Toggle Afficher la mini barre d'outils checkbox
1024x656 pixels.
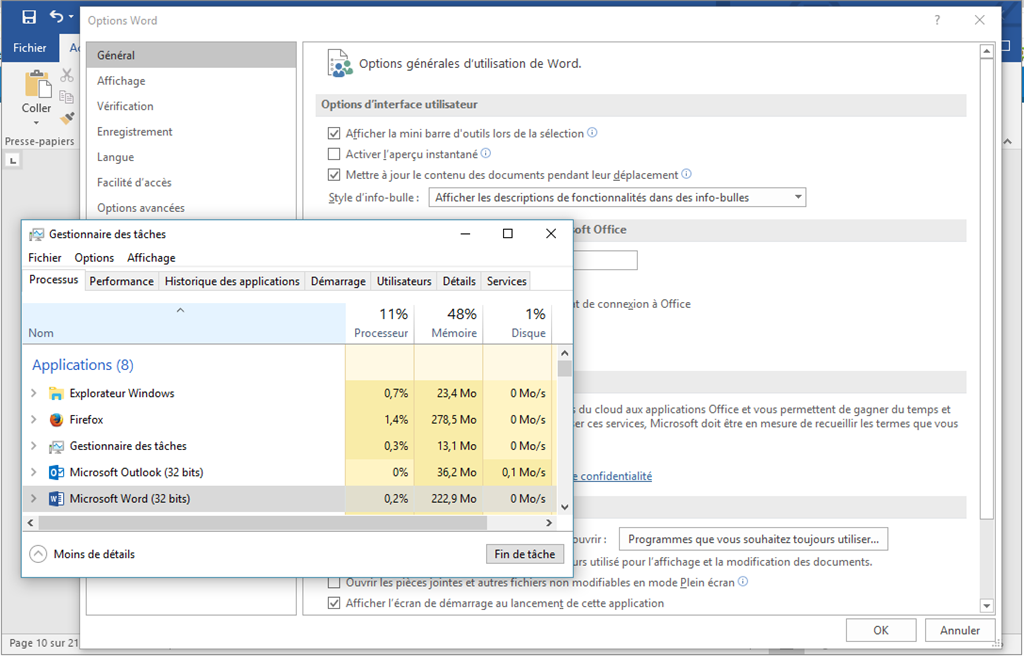pos(334,133)
